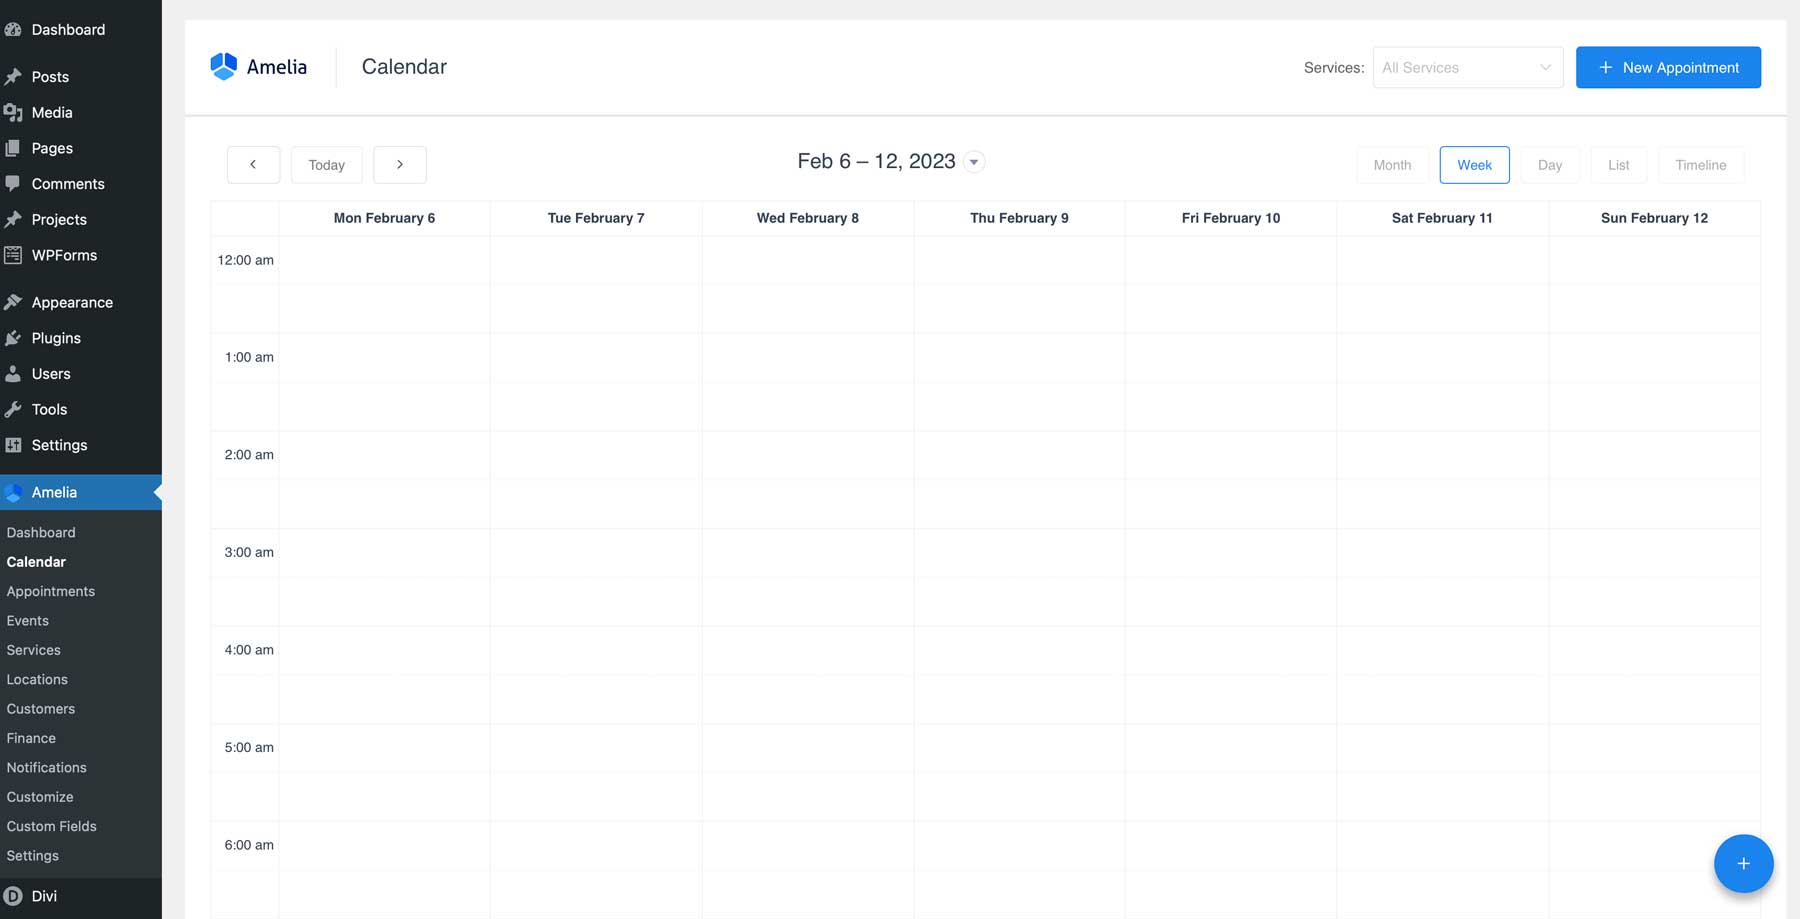Click the Divi icon at sidebar bottom
1800x919 pixels.
tap(14, 895)
